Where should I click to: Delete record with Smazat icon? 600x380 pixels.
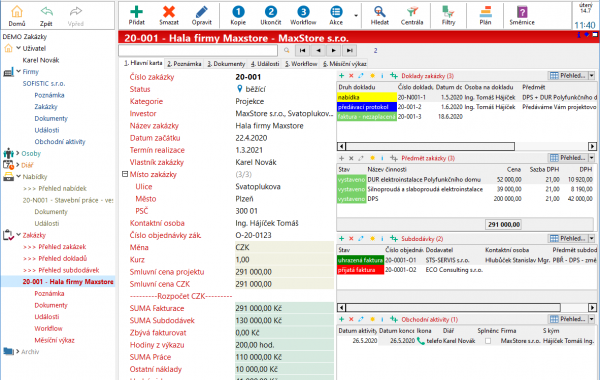point(169,11)
